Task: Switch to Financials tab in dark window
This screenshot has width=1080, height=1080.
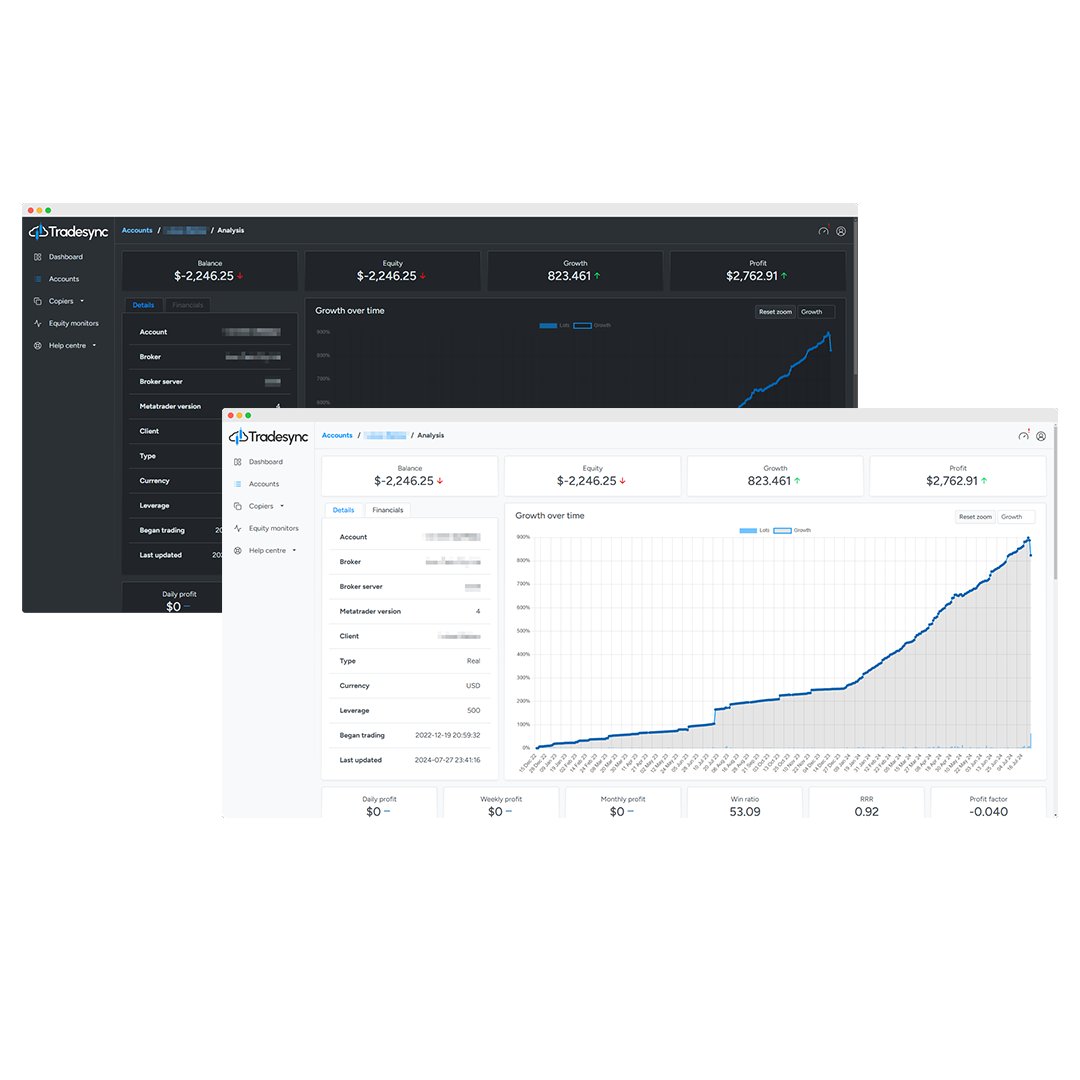Action: point(187,305)
